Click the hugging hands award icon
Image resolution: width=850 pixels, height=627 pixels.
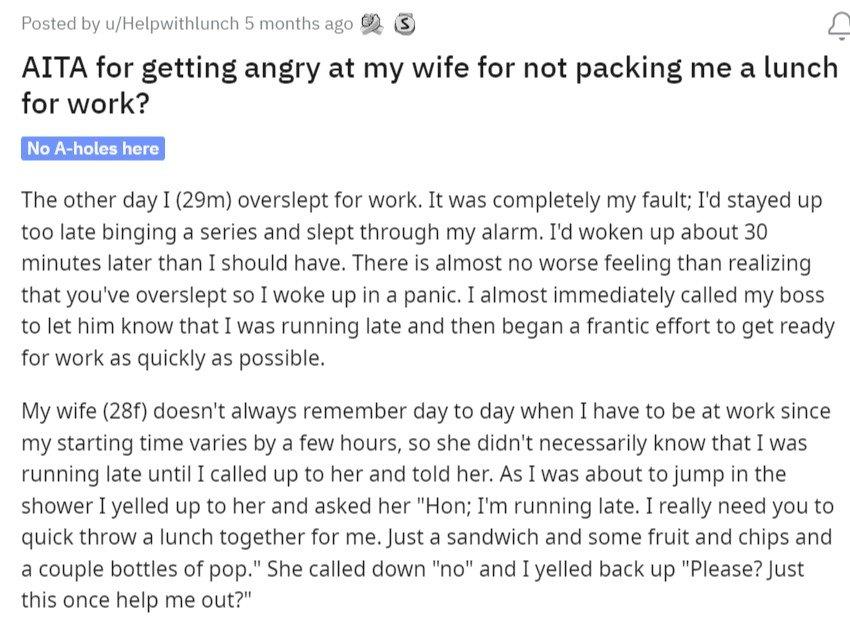(372, 24)
